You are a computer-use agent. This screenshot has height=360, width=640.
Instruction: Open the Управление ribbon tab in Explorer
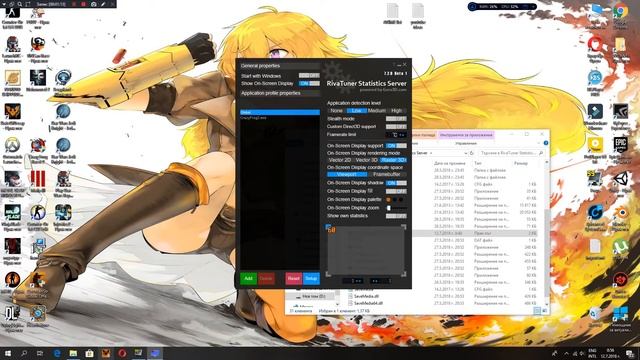(x=466, y=144)
